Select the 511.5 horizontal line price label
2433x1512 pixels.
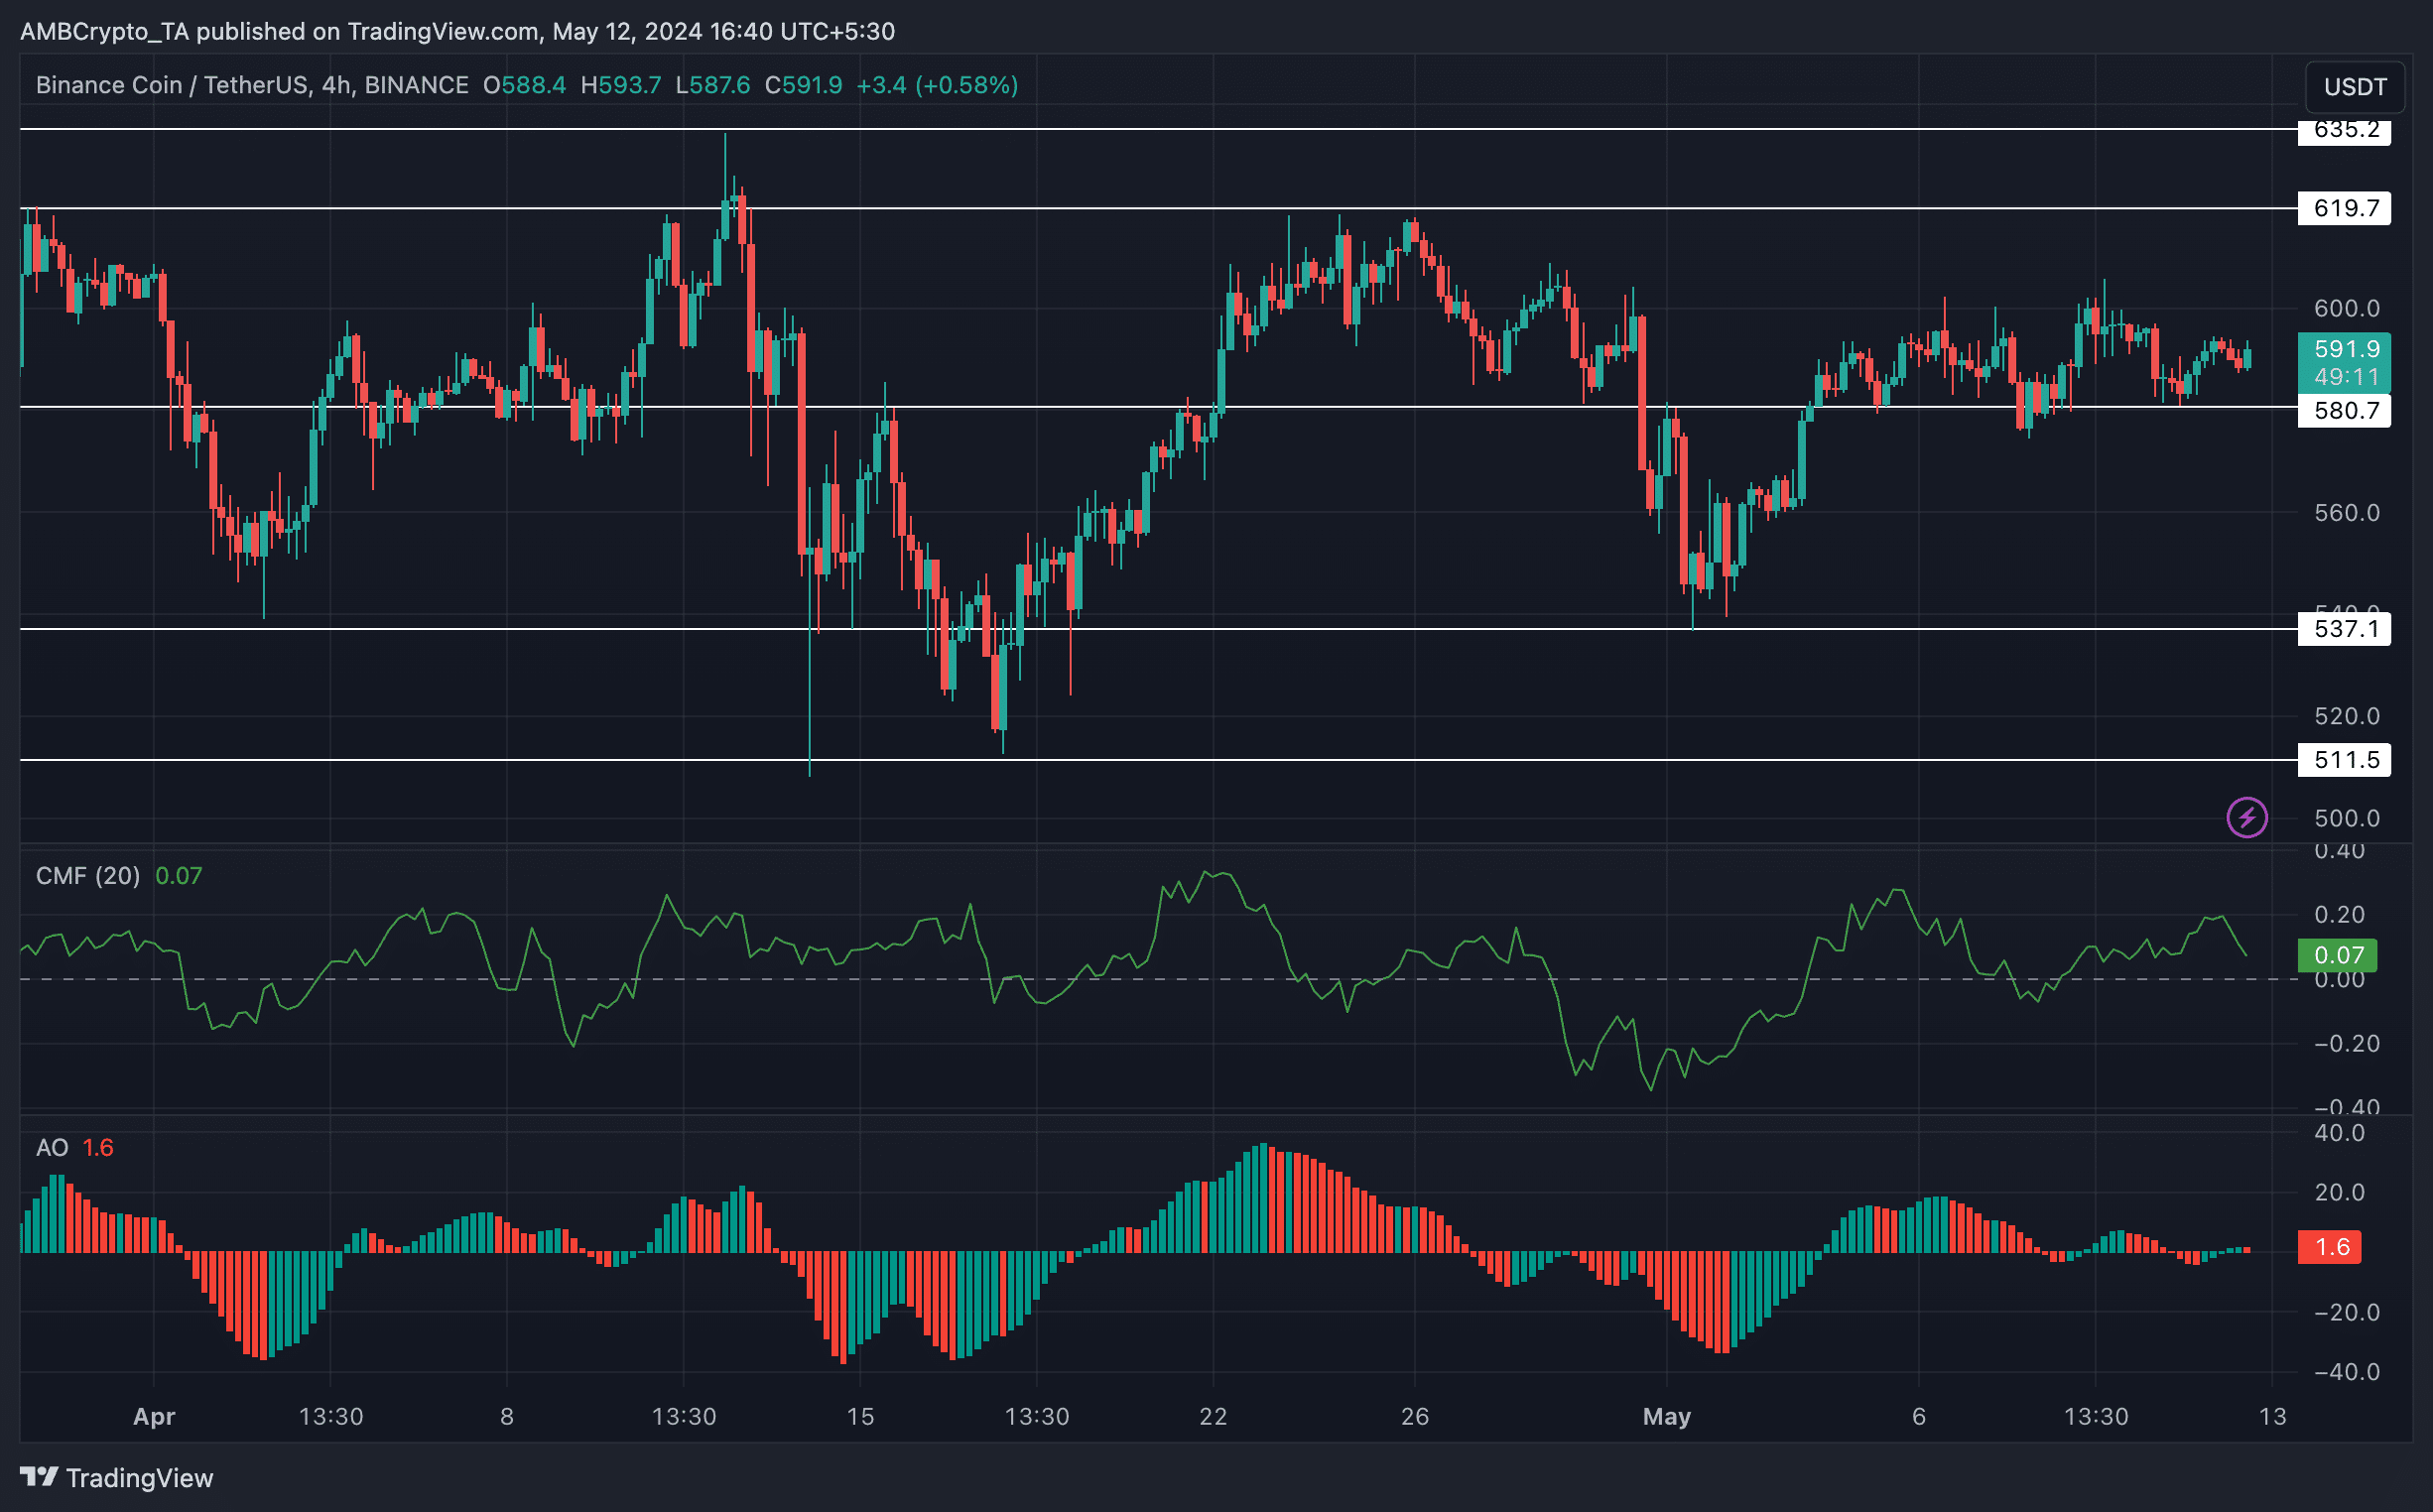(x=2345, y=760)
